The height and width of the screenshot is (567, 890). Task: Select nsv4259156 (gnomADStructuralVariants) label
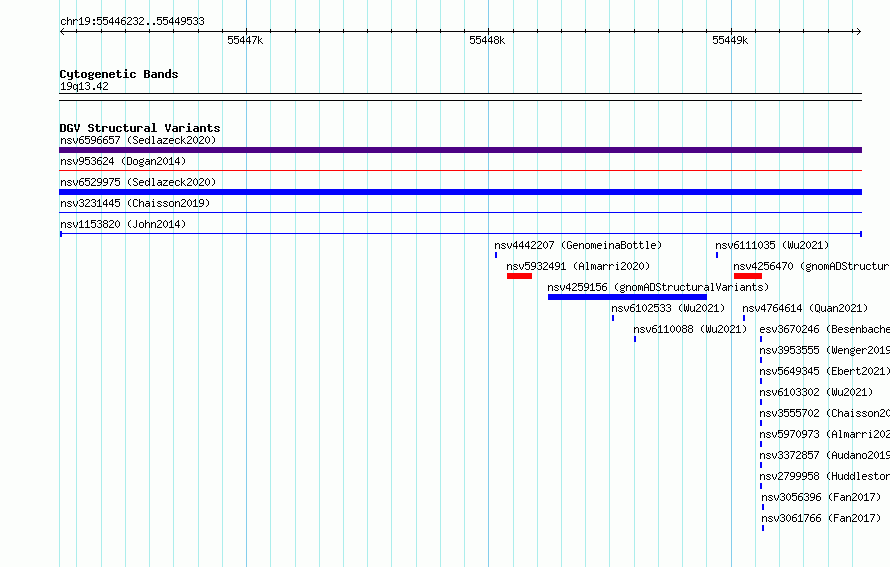click(x=658, y=287)
